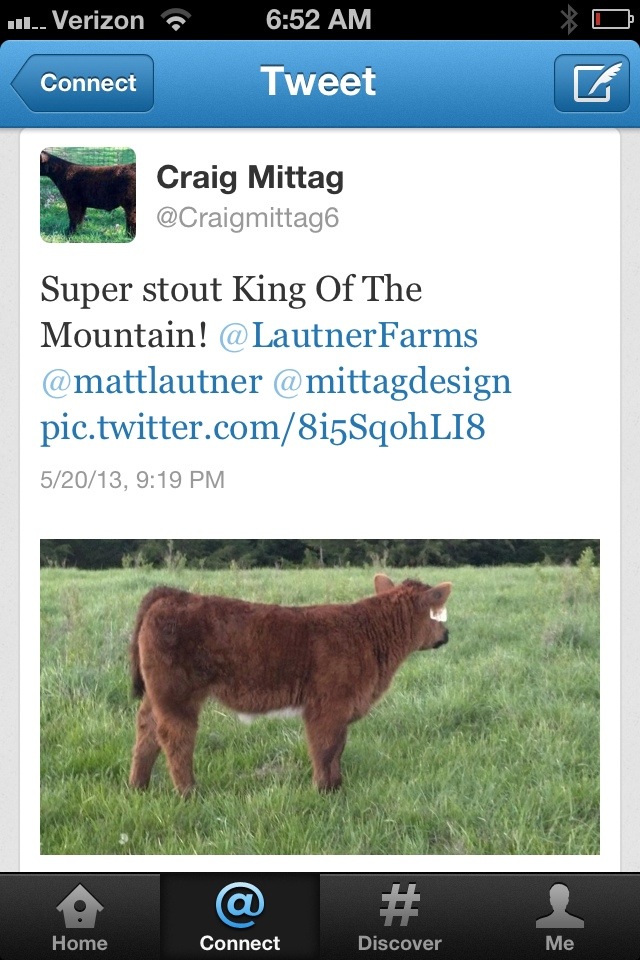Tap the battery indicator icon
Screen dimensions: 640x960
(x=611, y=19)
